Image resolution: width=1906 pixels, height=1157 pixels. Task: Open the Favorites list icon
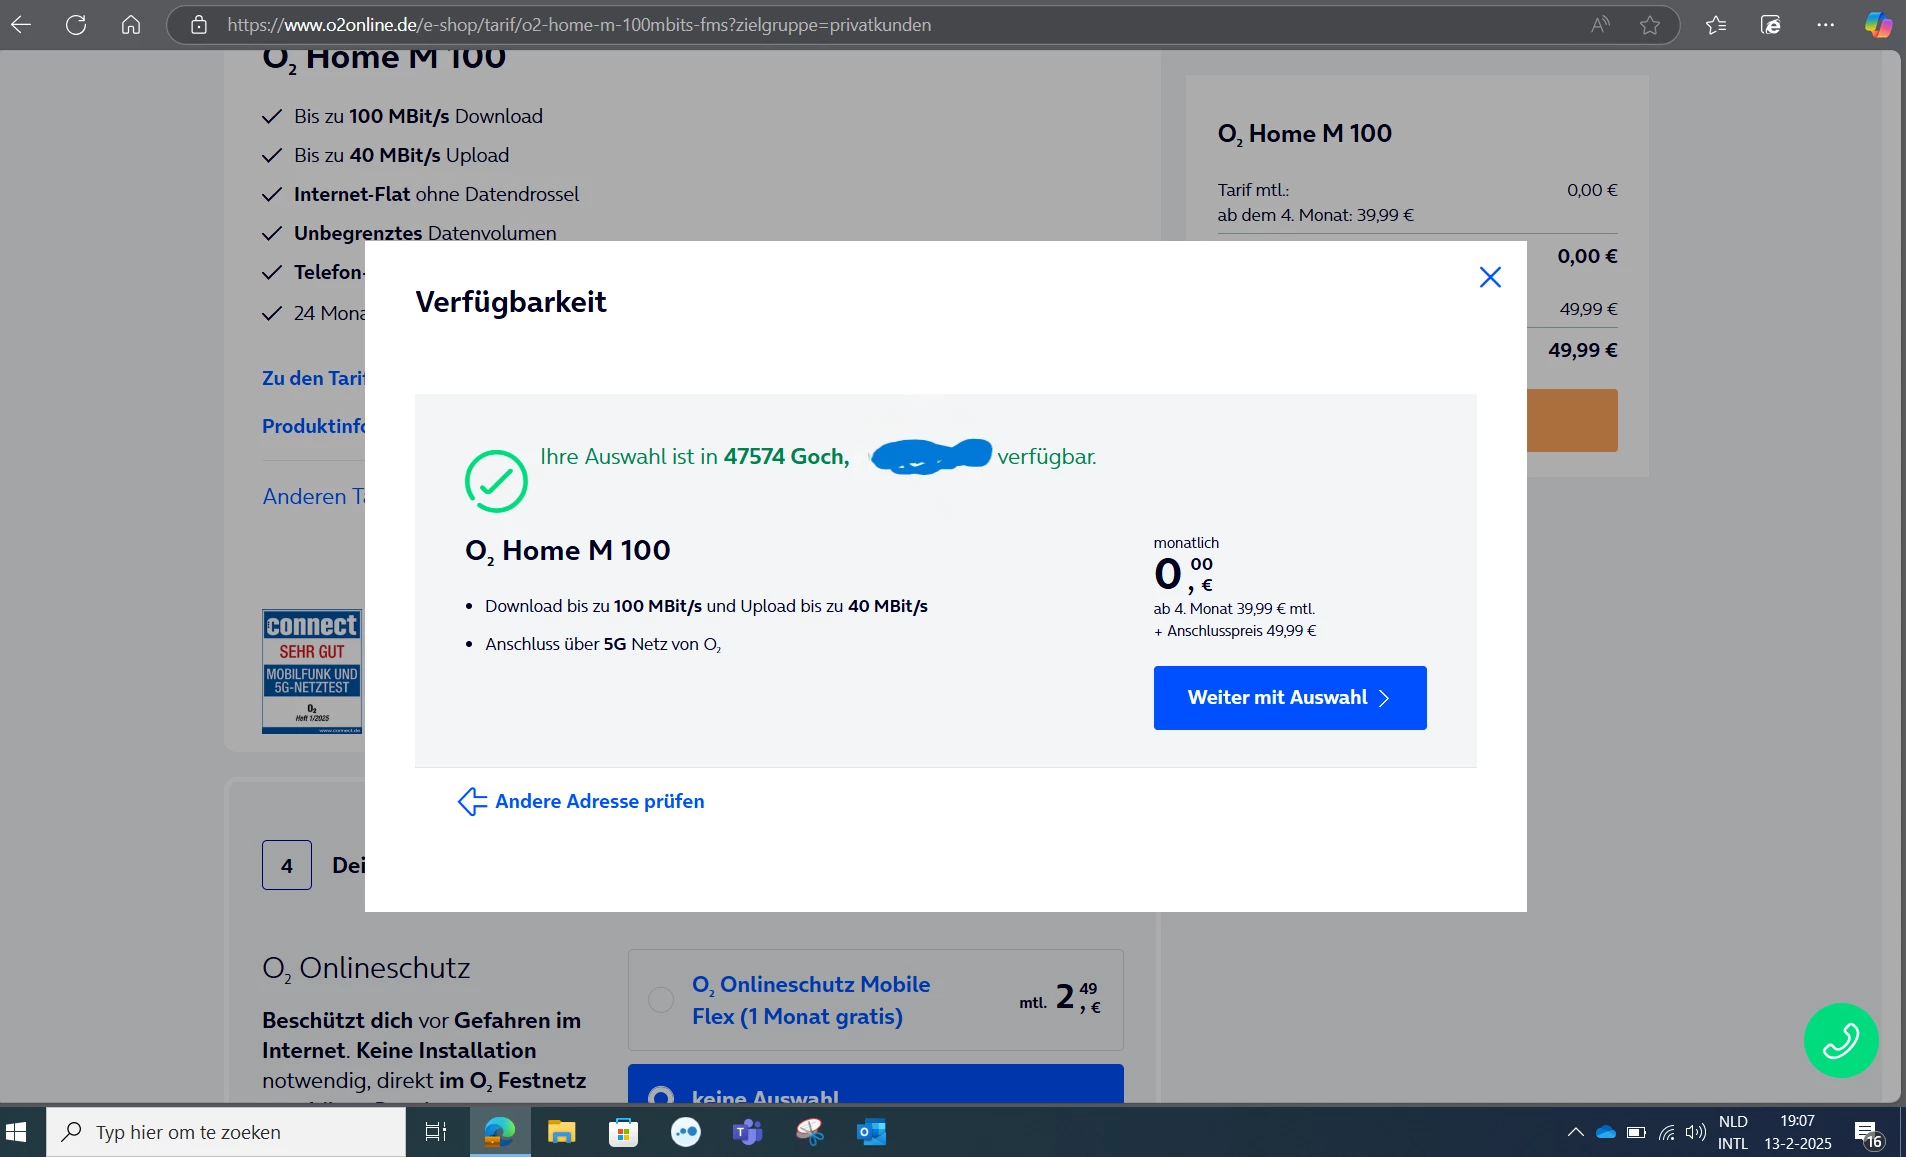[x=1716, y=25]
